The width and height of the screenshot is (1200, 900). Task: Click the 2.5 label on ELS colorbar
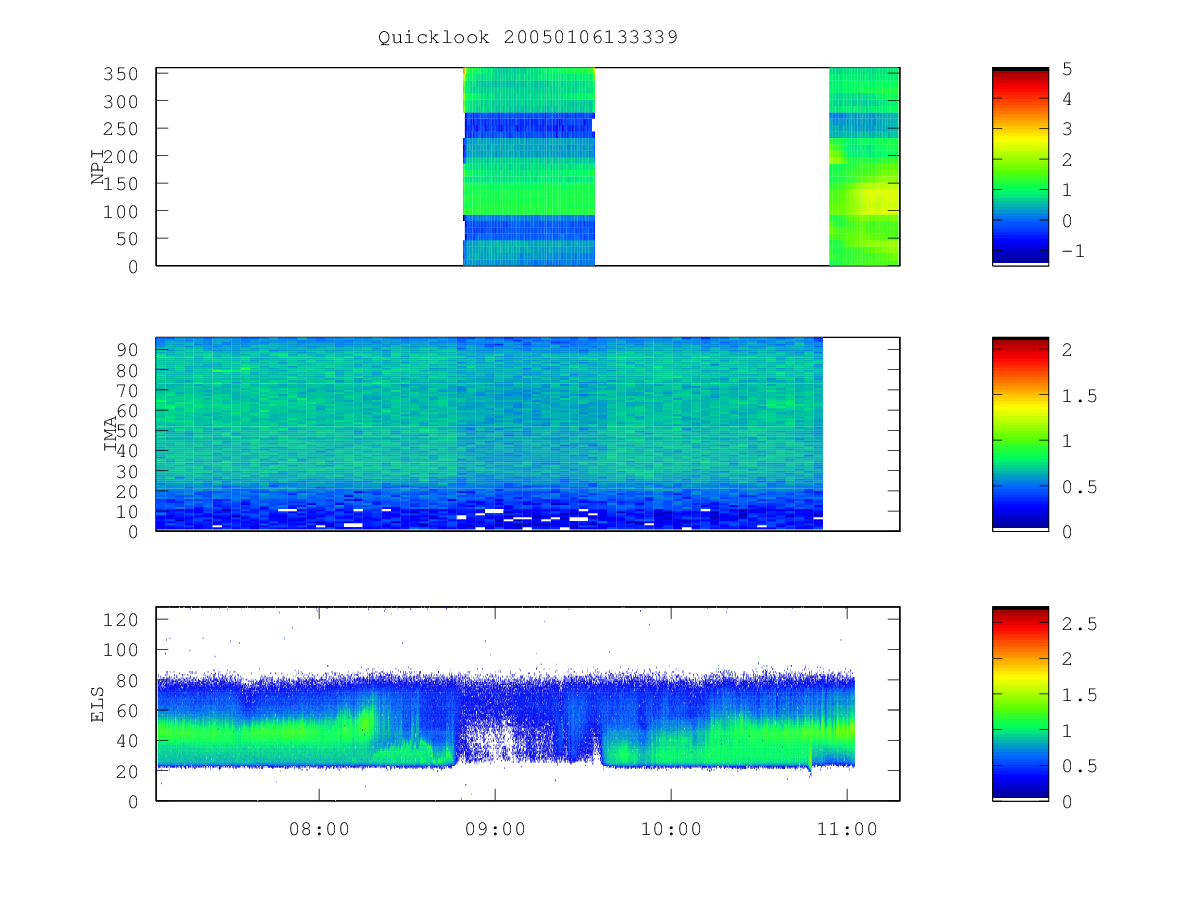pos(1082,624)
